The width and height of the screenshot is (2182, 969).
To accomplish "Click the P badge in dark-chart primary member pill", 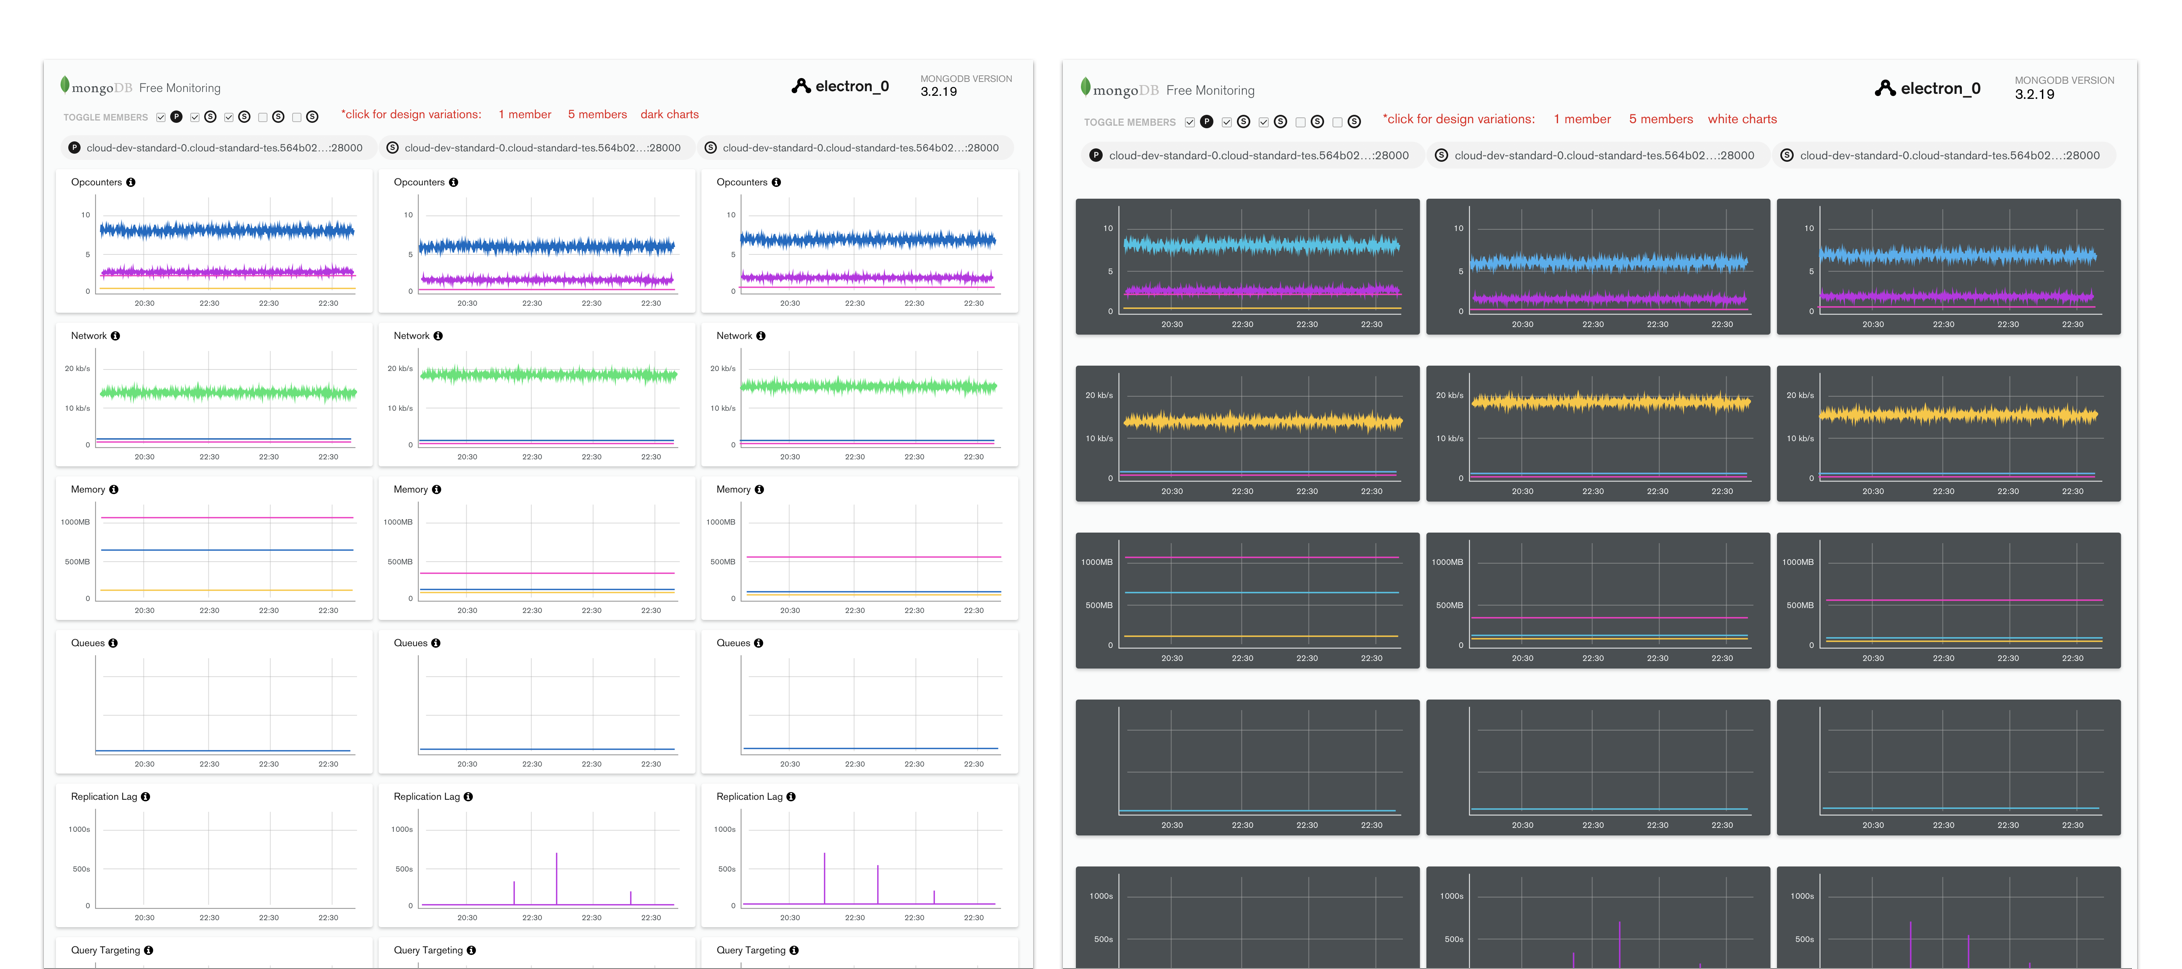I will click(x=1096, y=156).
